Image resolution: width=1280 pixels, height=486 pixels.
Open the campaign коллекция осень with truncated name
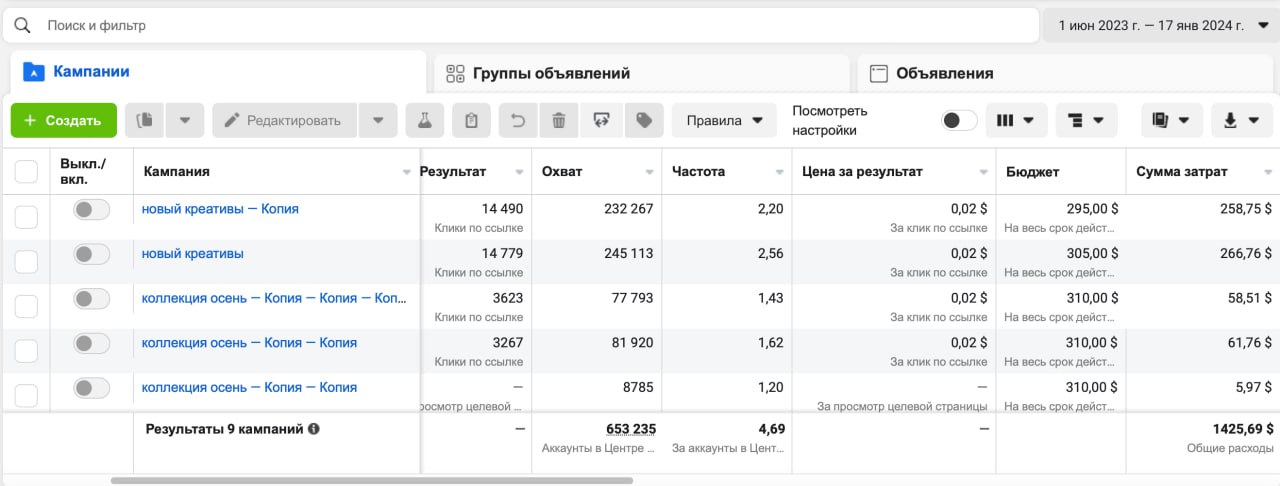274,298
